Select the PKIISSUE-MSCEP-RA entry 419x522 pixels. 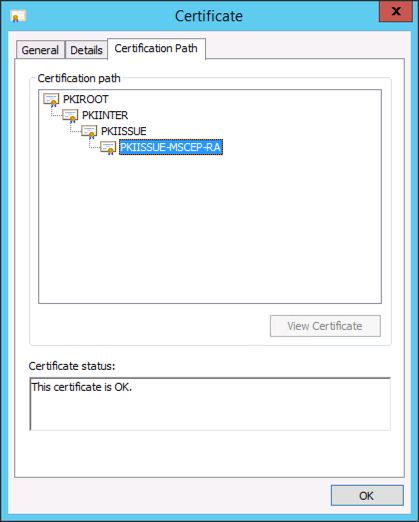(x=171, y=147)
